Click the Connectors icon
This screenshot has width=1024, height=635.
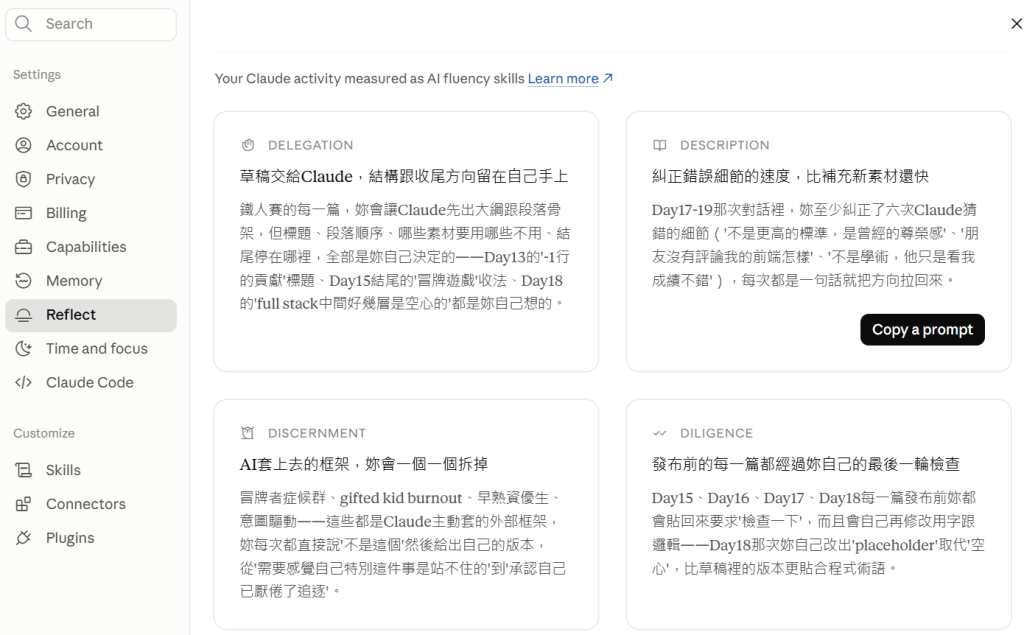24,504
